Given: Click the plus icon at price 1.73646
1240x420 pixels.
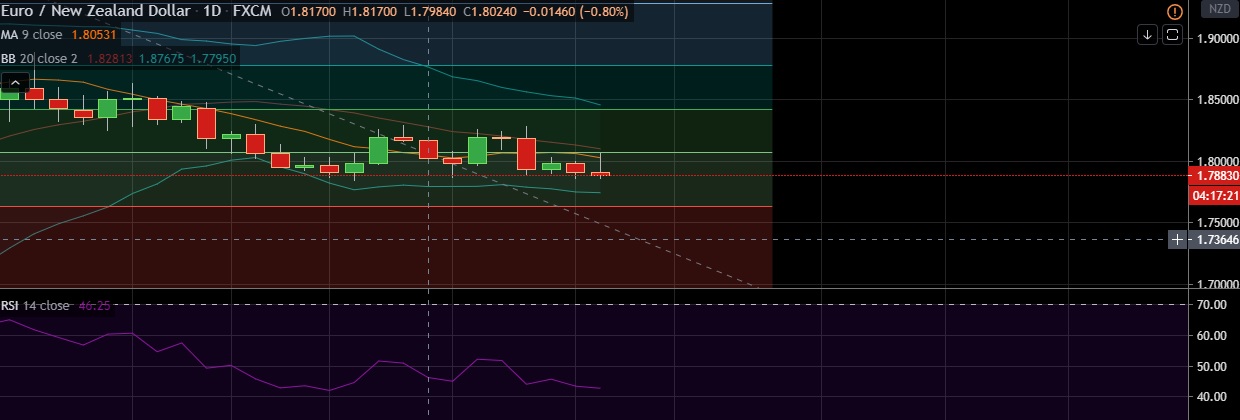Looking at the screenshot, I should click(1177, 240).
